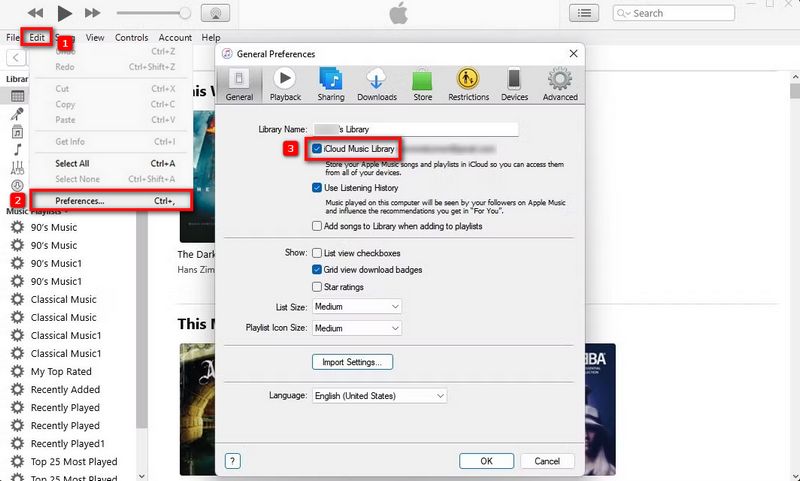Screen dimensions: 800x481
Task: Click the gear icon beside Recently Added
Action: click(17, 389)
